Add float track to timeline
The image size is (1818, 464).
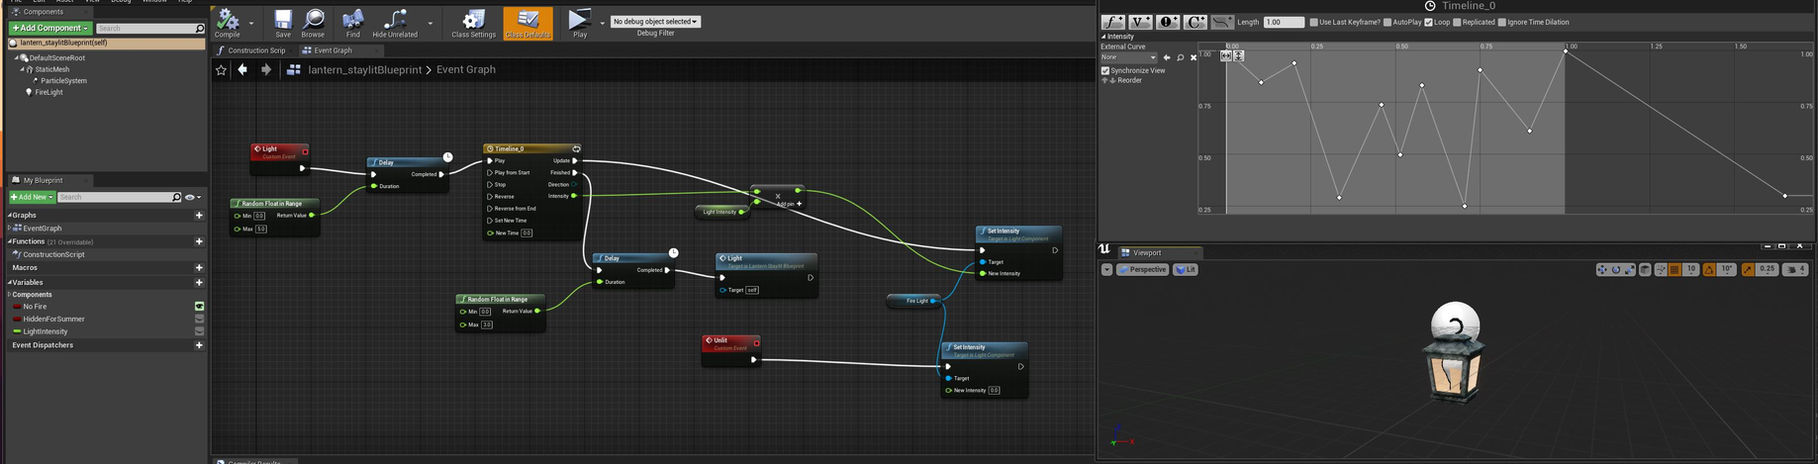click(x=1112, y=22)
